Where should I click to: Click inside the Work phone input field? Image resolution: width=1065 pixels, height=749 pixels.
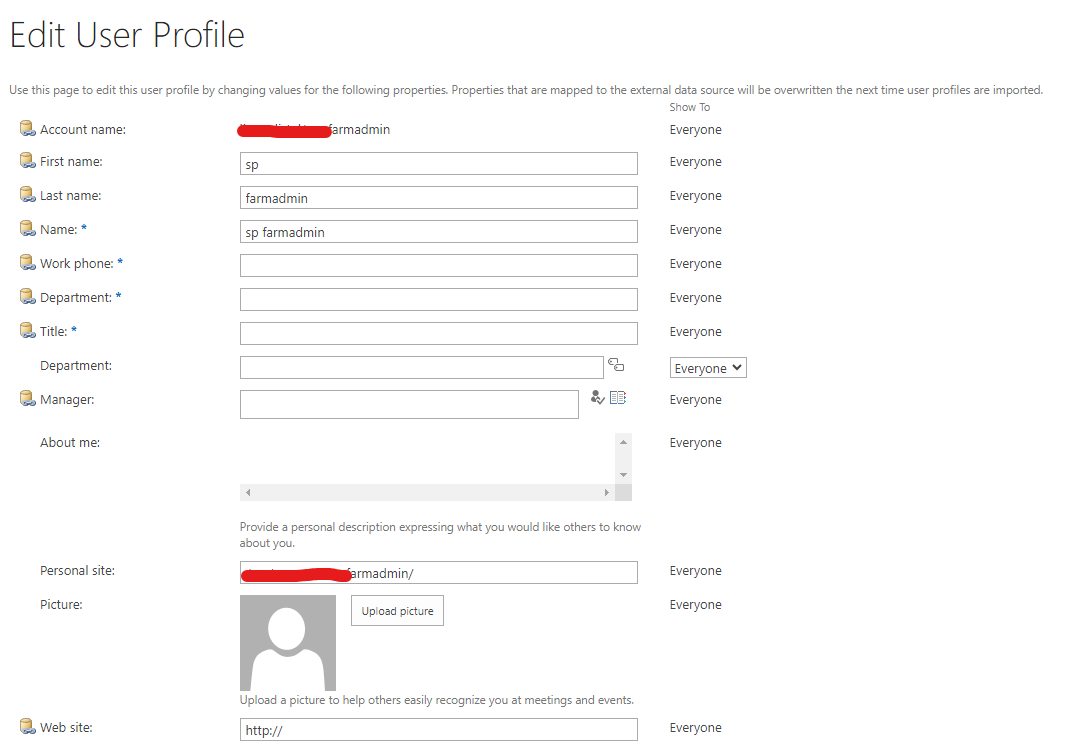[438, 264]
